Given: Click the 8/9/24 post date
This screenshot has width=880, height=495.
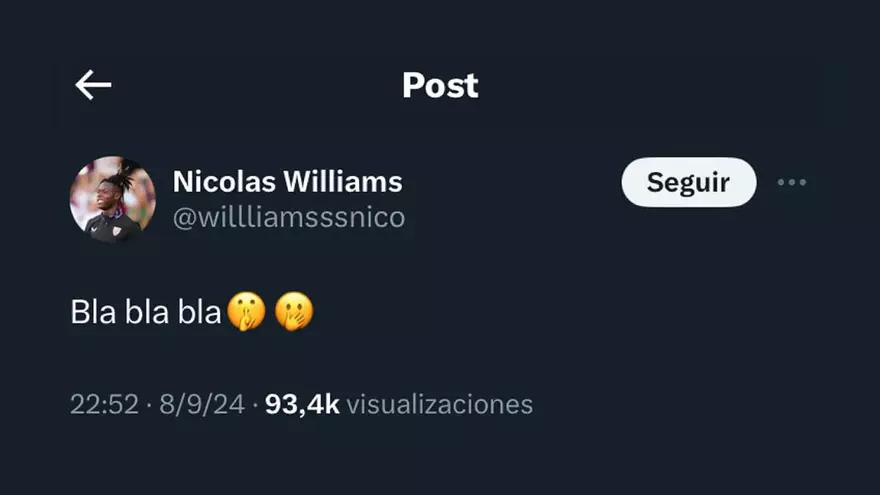Looking at the screenshot, I should click(x=202, y=405).
